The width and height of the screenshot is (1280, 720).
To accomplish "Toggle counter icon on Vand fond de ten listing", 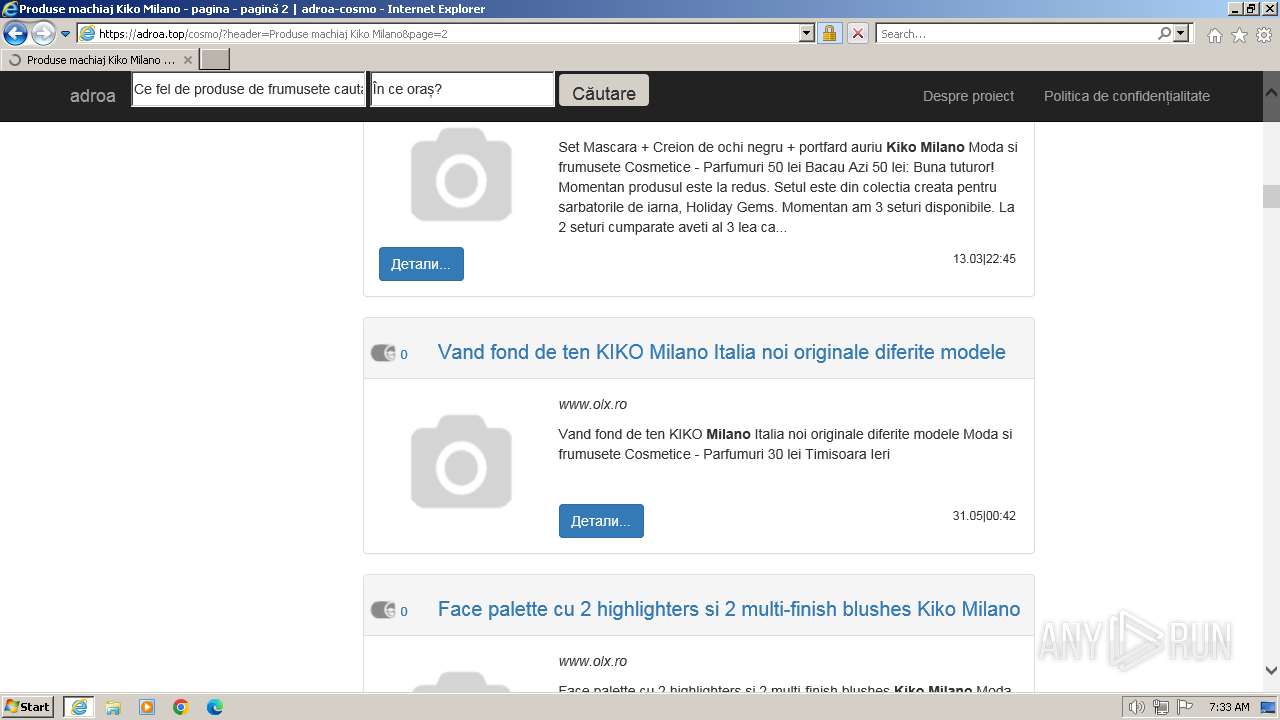I will (x=383, y=353).
